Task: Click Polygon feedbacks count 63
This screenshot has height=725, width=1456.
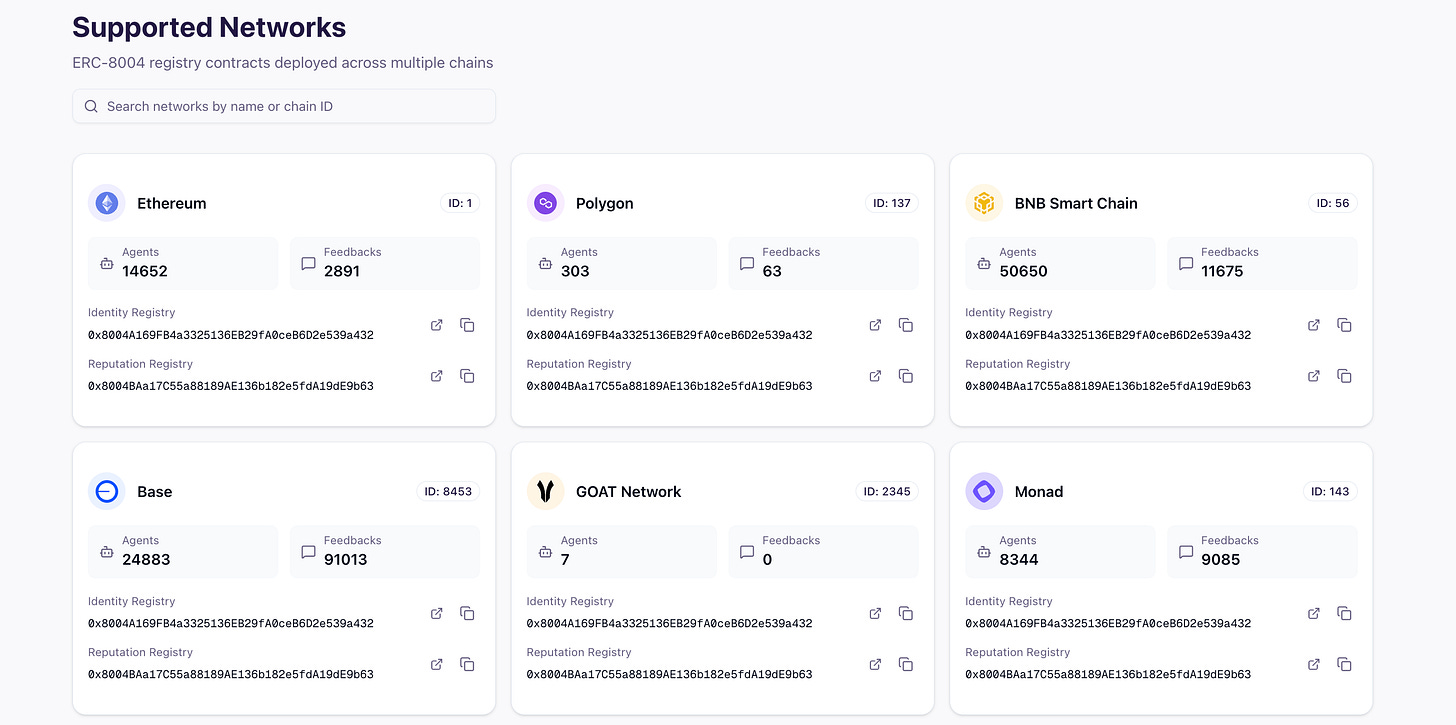Action: pyautogui.click(x=772, y=271)
